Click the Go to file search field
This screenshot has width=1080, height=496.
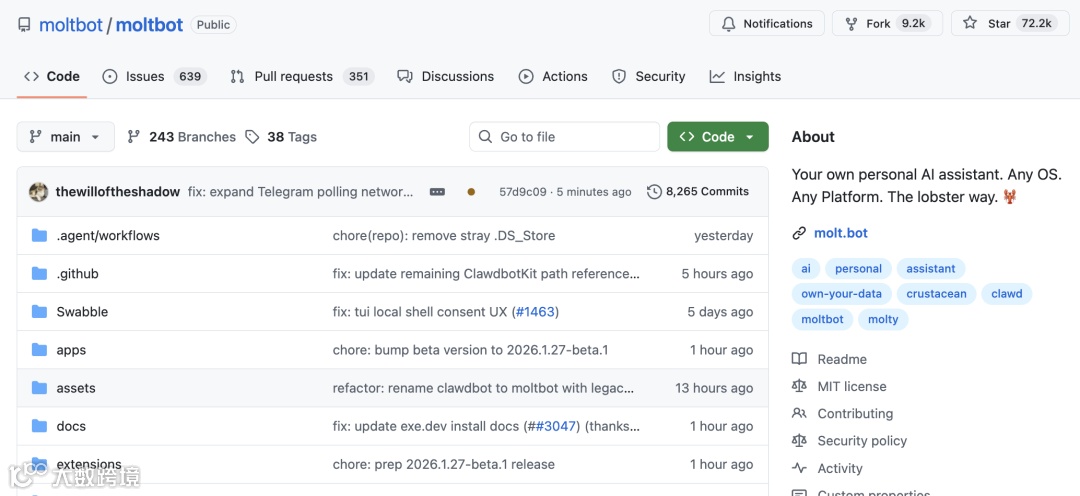point(564,137)
